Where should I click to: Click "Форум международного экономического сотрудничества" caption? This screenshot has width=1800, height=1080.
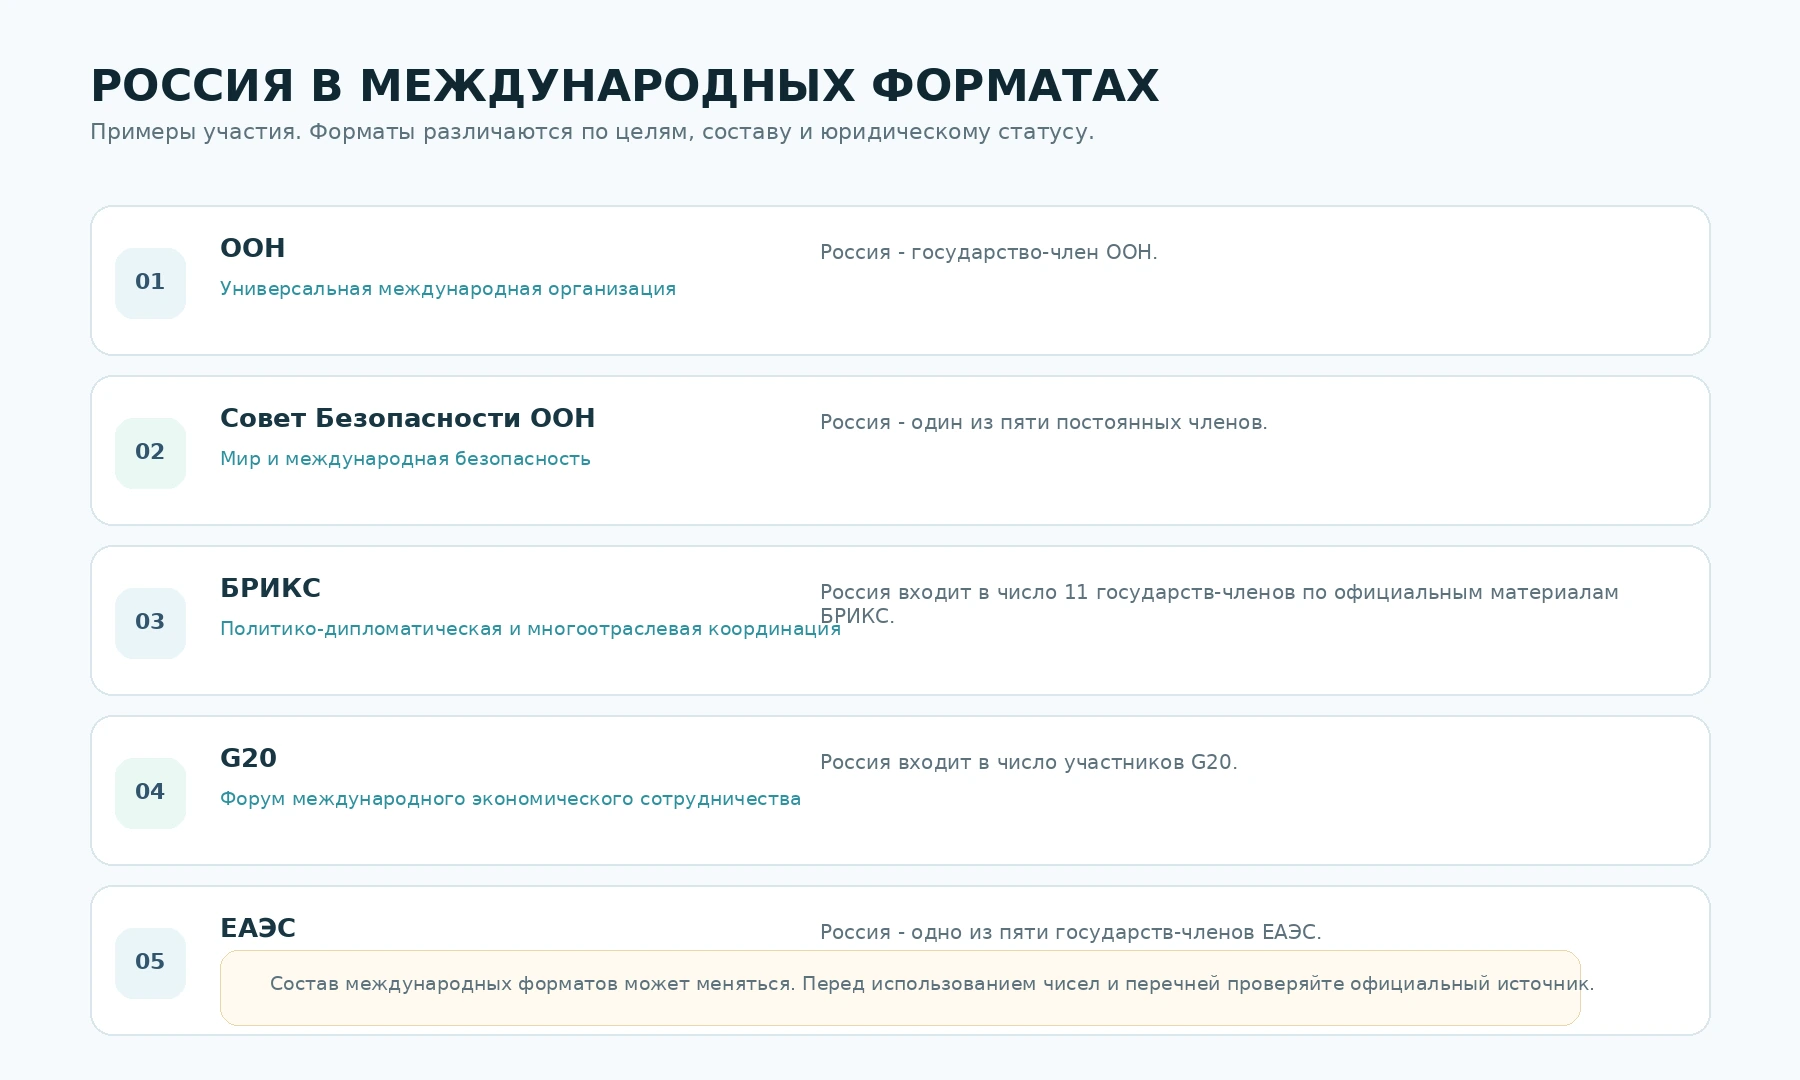tap(510, 799)
